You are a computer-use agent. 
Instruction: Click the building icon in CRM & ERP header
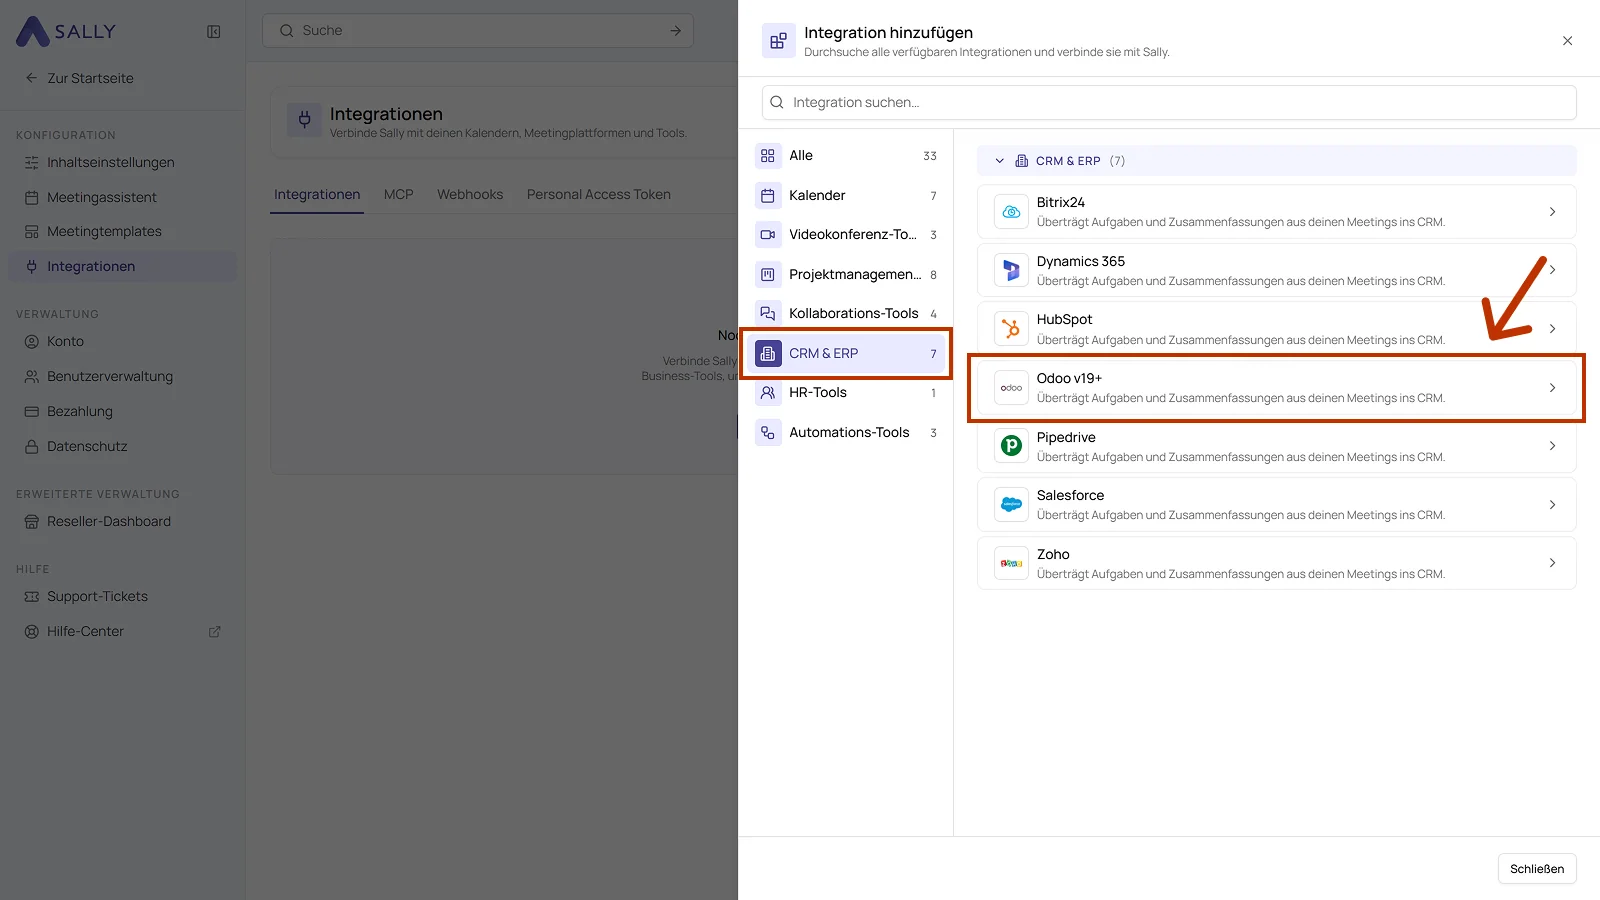(1021, 161)
